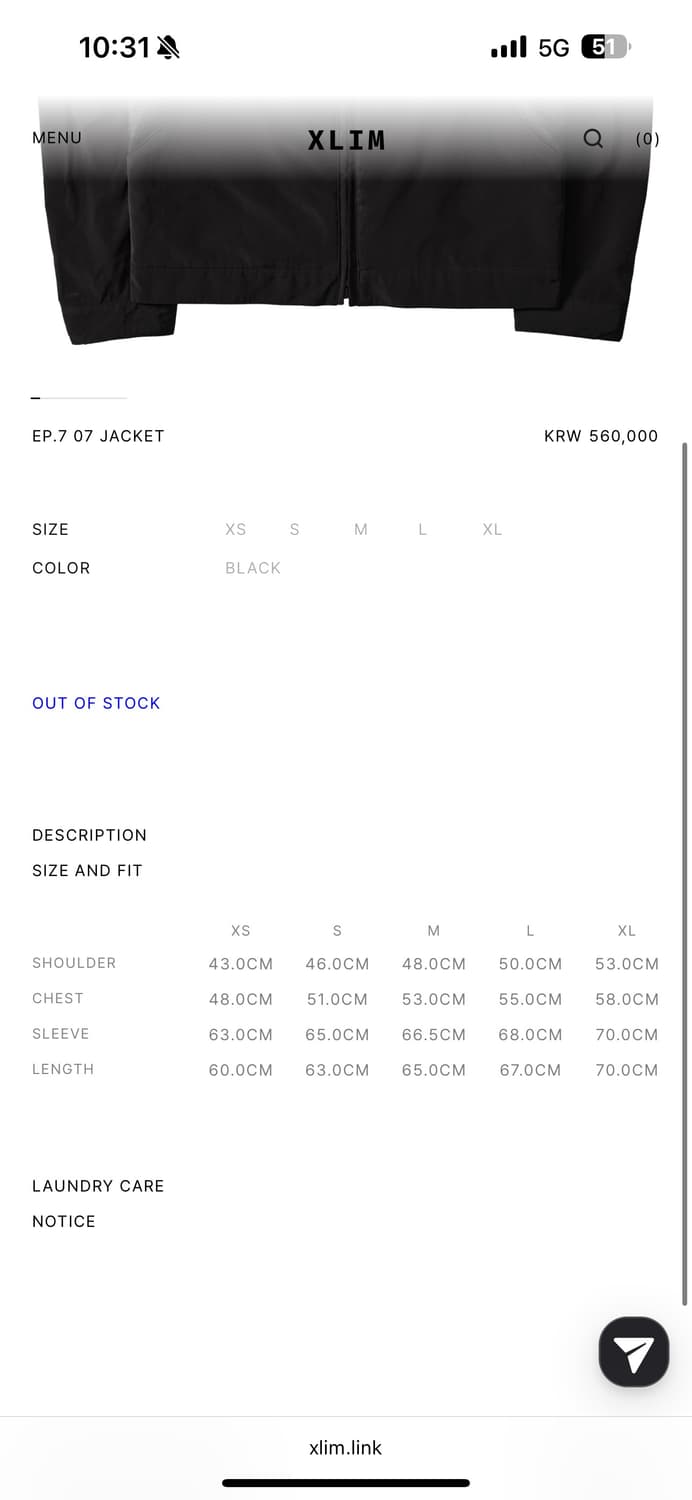Screen dimensions: 692x1500
Task: Tap the silent bell icon in status bar
Action: [x=168, y=47]
